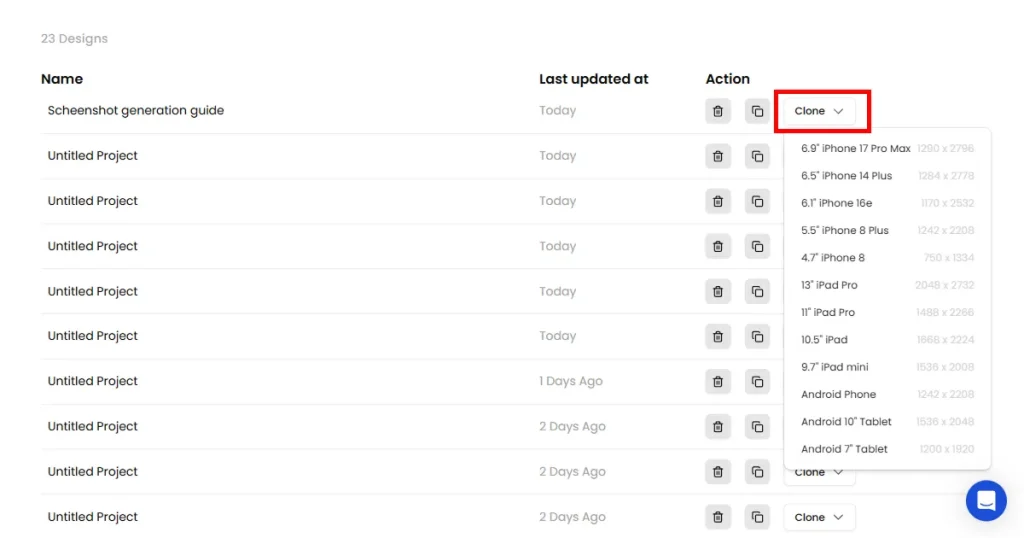Open the Scheenshot generation guide design
The height and width of the screenshot is (538, 1024).
[x=136, y=110]
